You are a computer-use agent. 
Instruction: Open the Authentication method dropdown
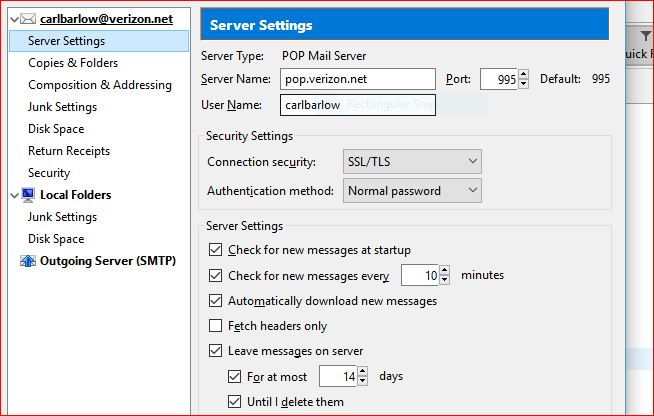tap(412, 190)
